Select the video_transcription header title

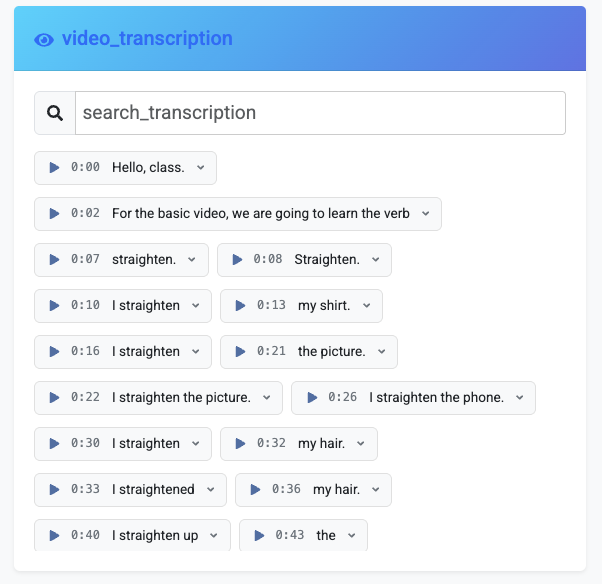click(x=147, y=38)
